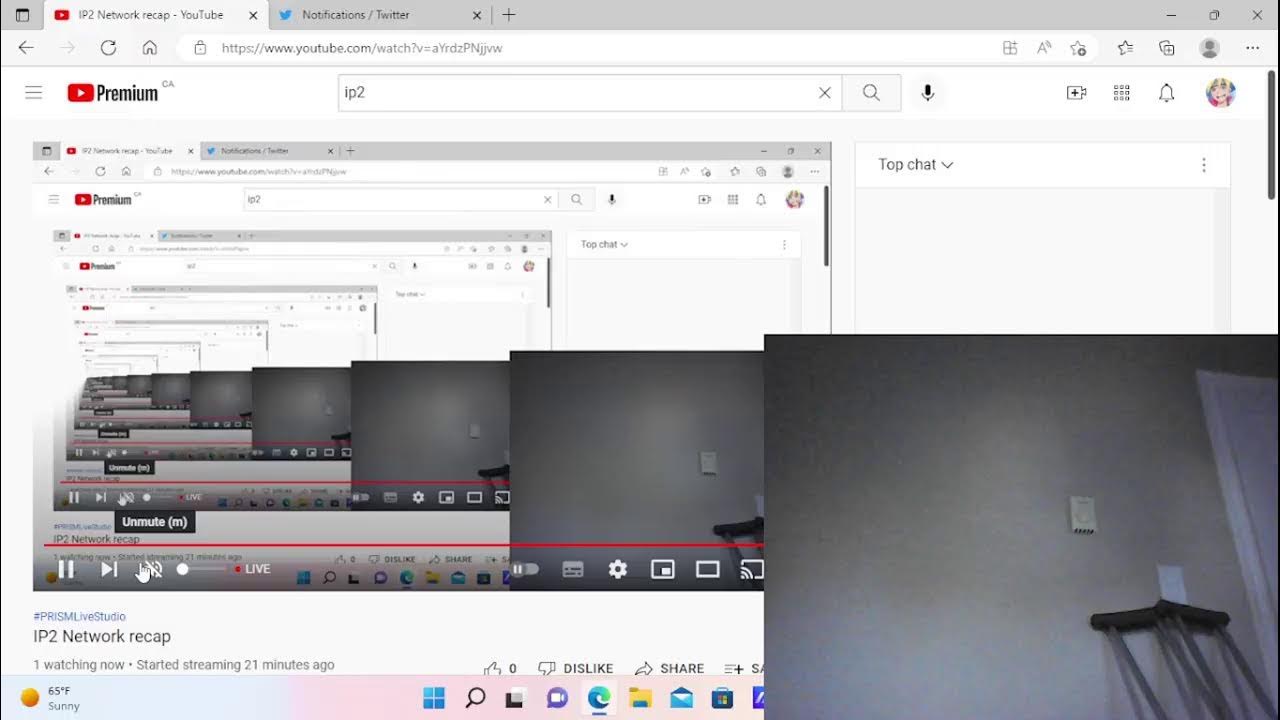Open the YouTube account avatar menu
Screen dimensions: 1280x720
[1220, 93]
